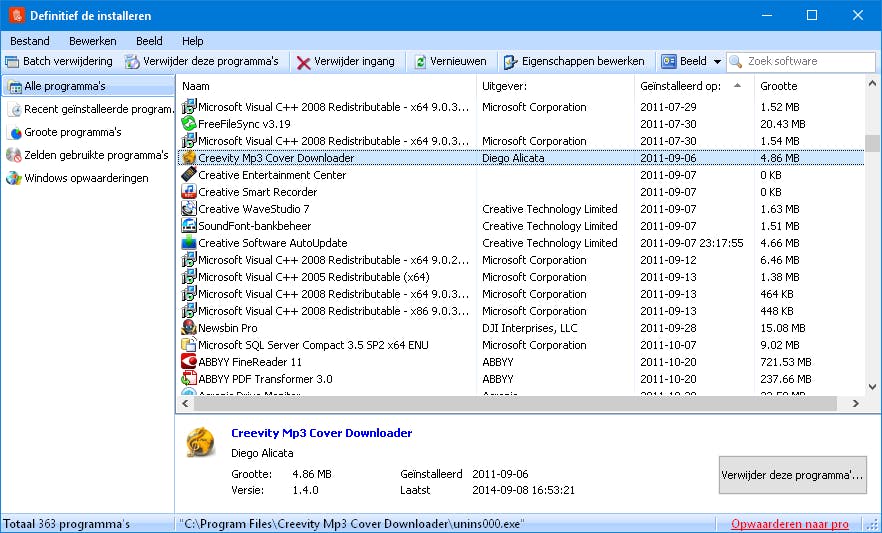Click Microsoft SQL Server Compact row icon

189,345
